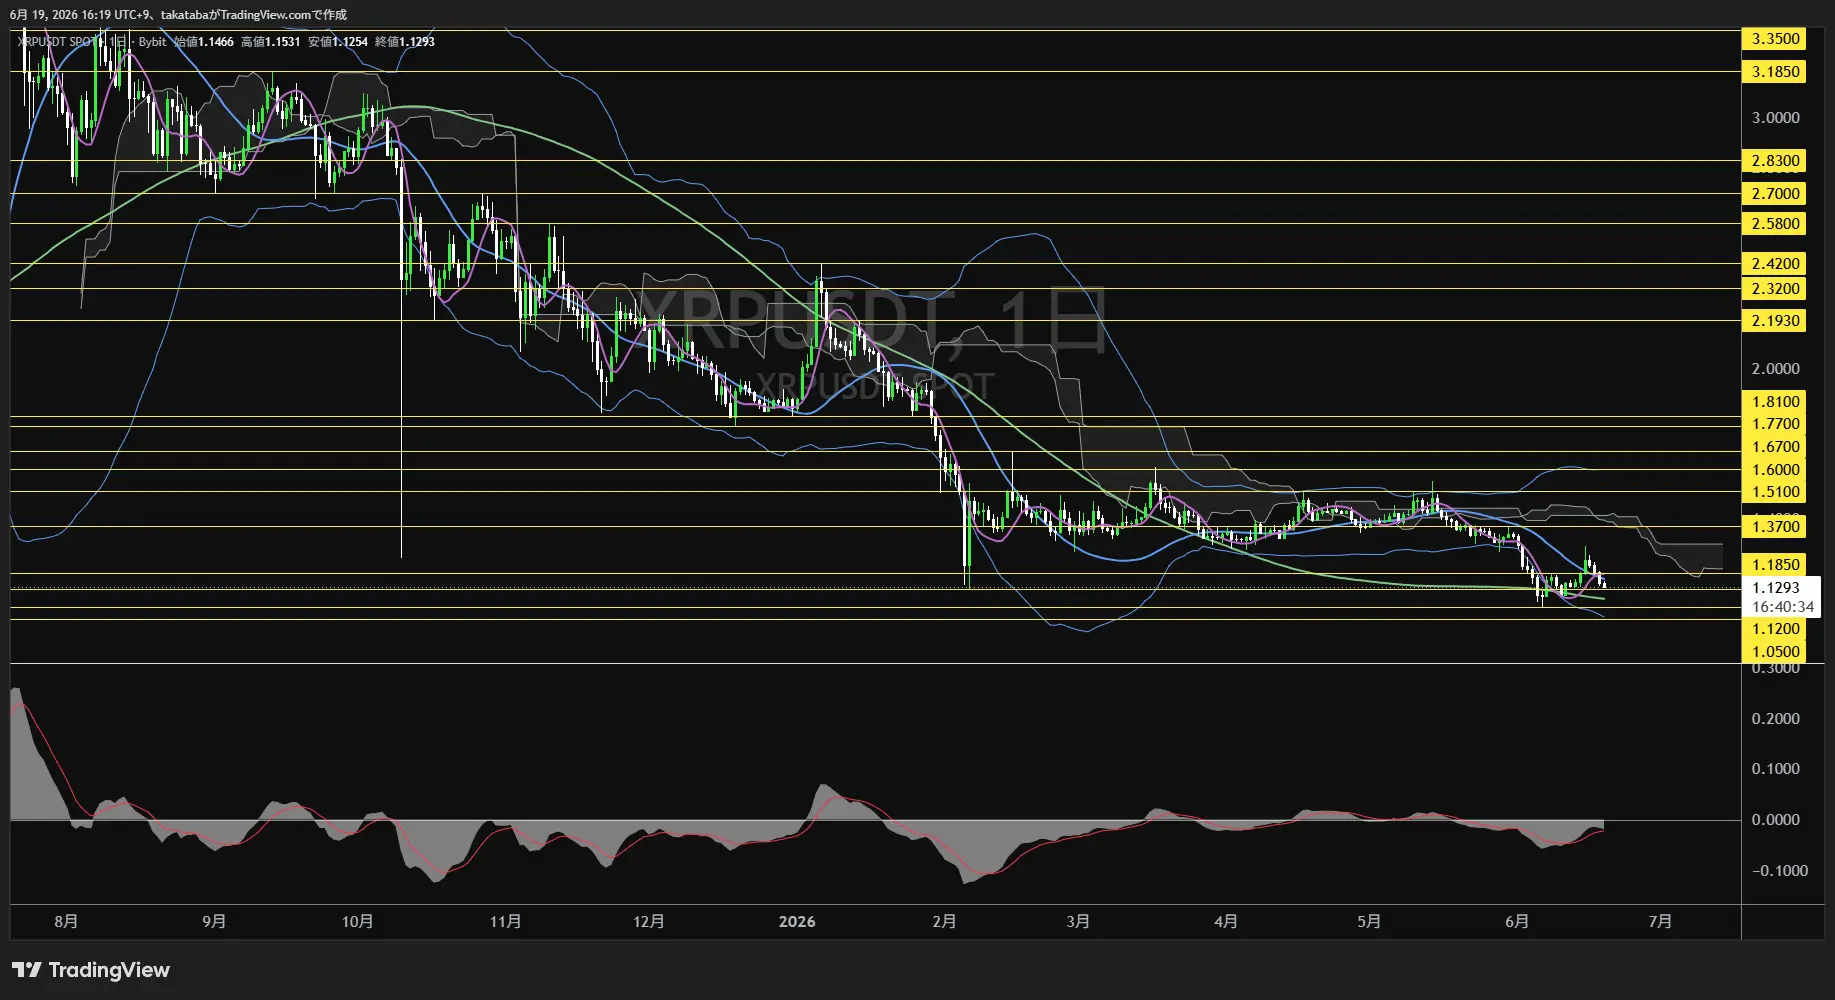This screenshot has width=1835, height=1000.
Task: Select the 1.0500 yellow price label
Action: click(1775, 652)
